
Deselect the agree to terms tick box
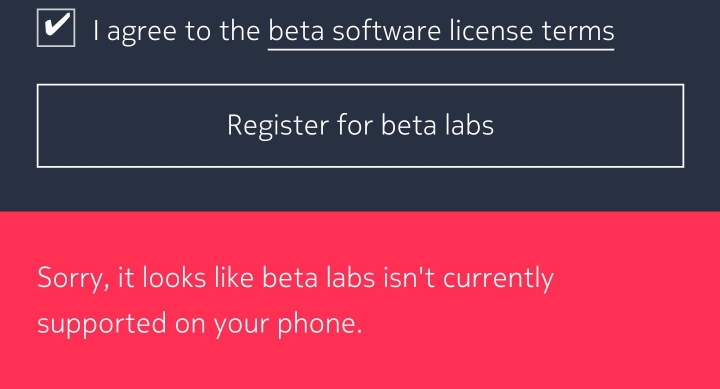click(56, 28)
